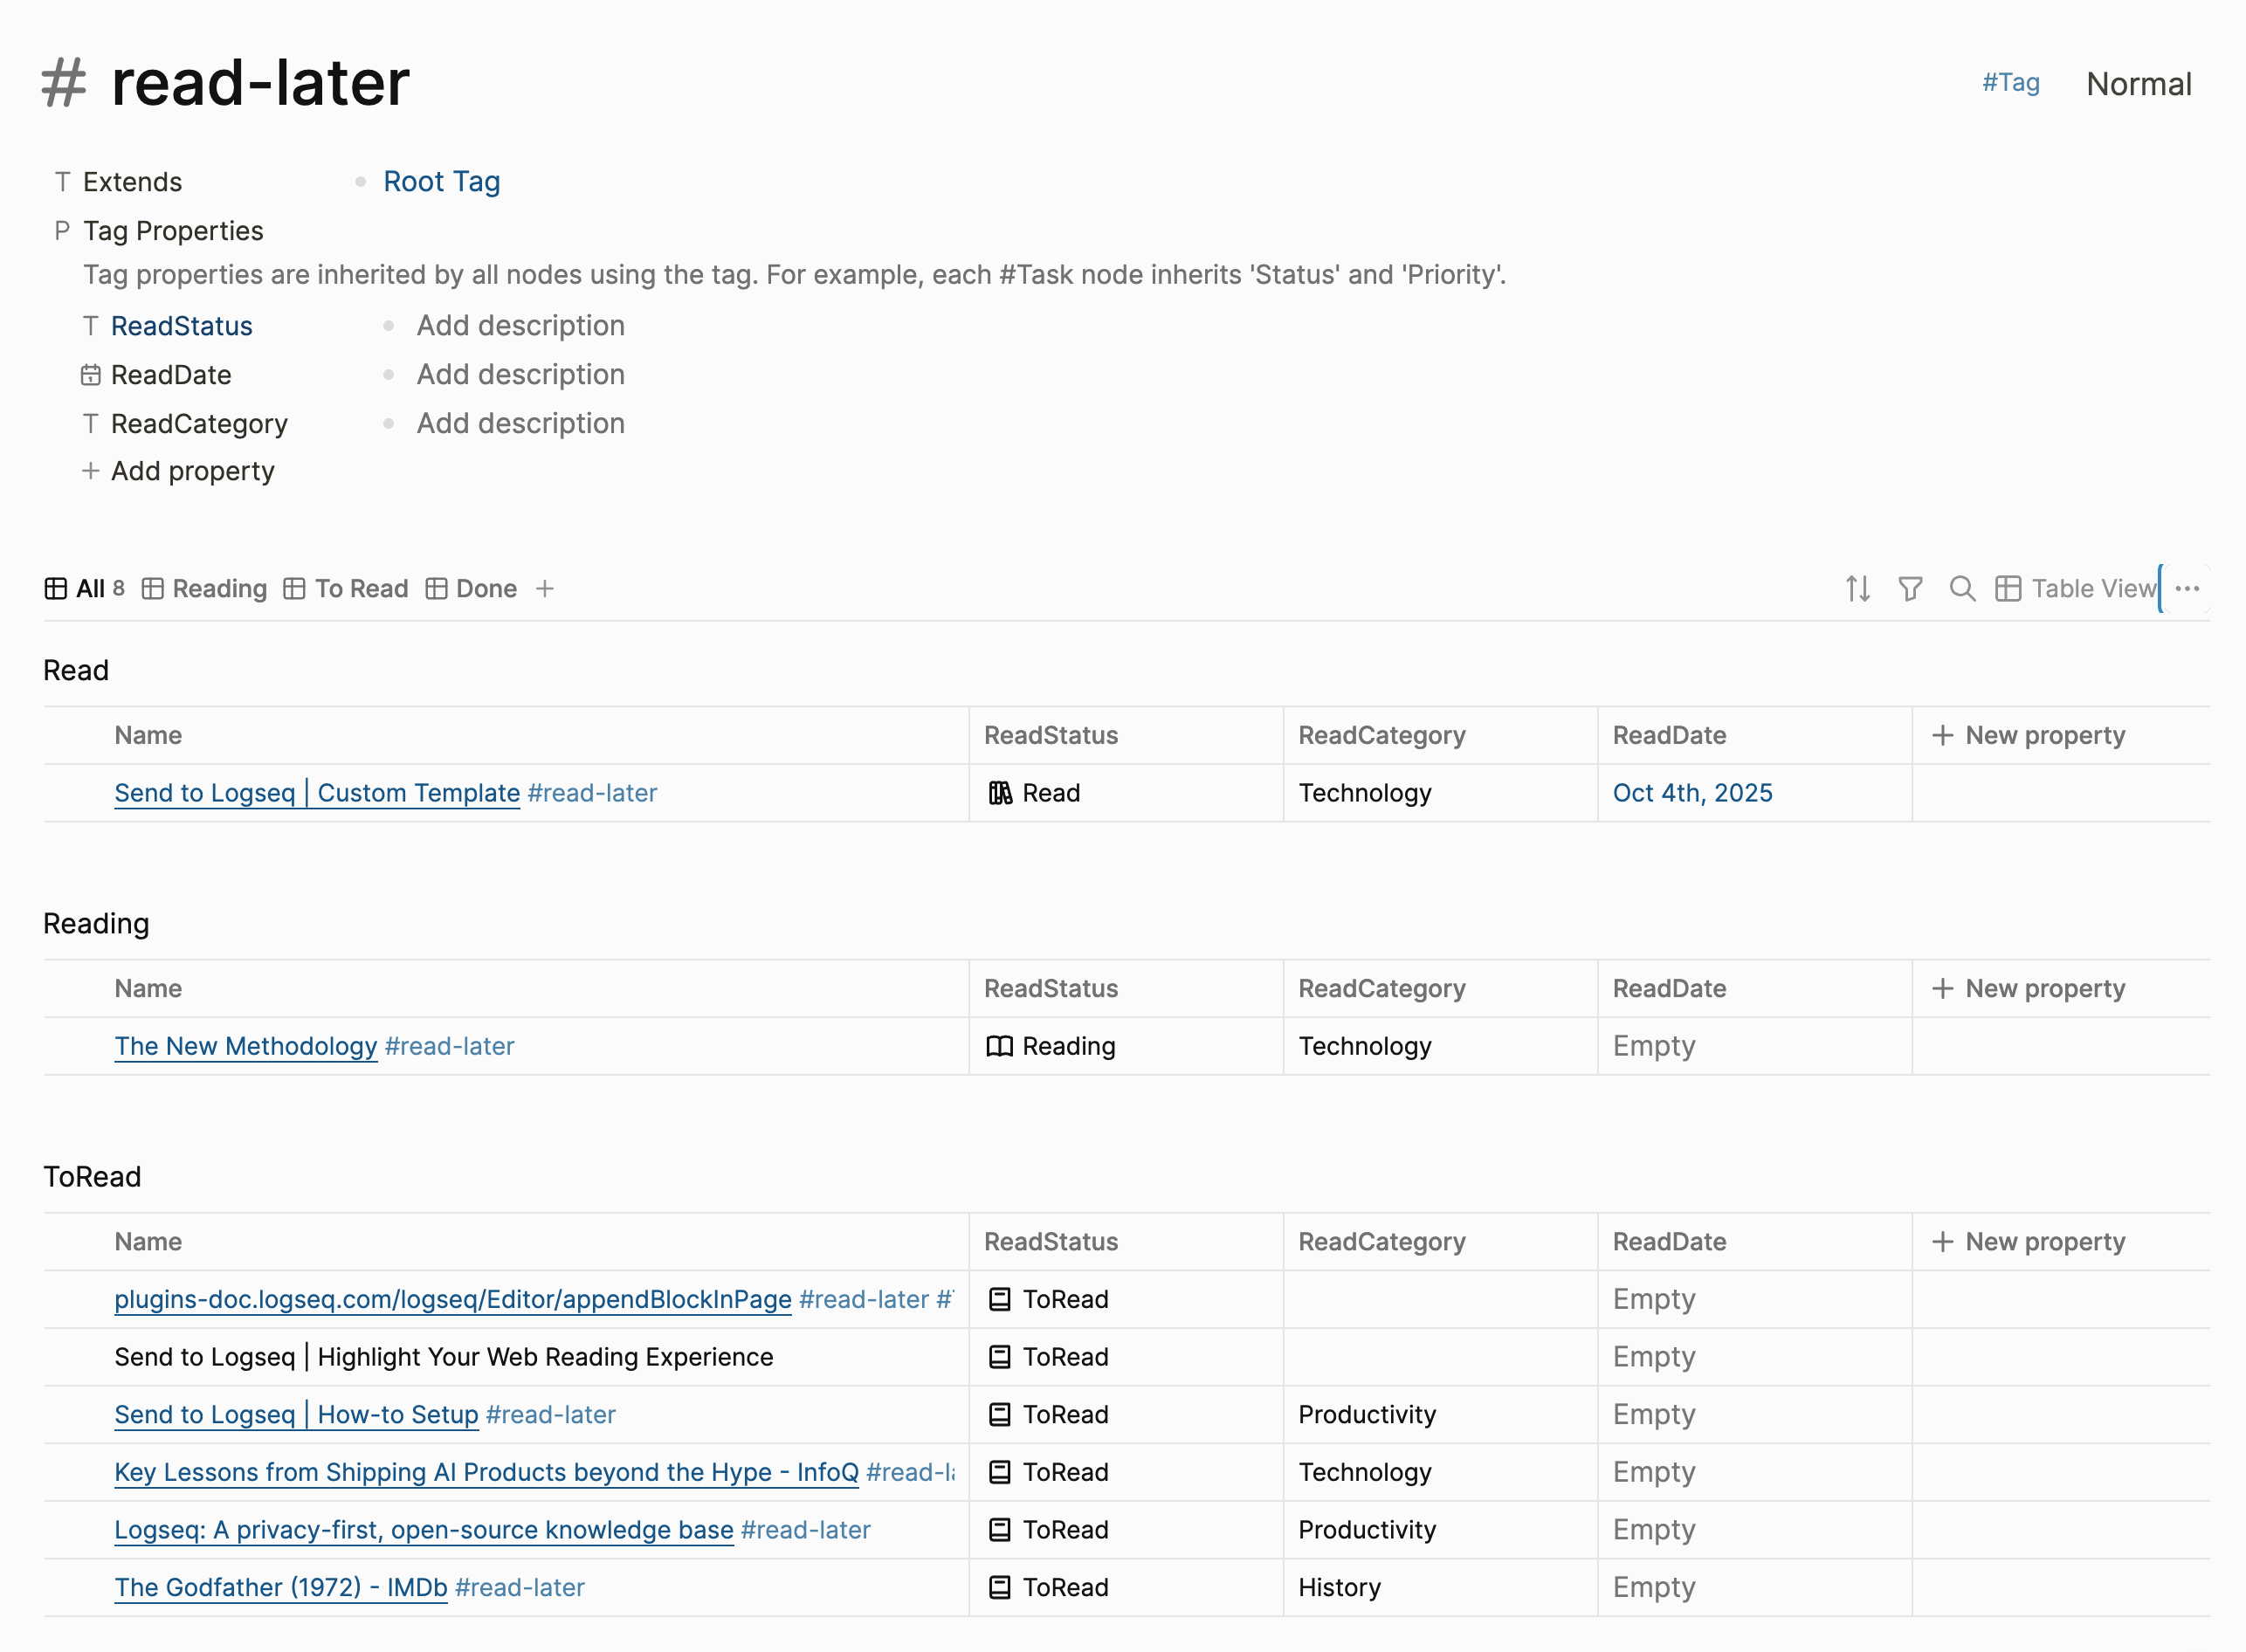Click the sort arrows icon
Viewport: 2246px width, 1652px height.
coord(1858,588)
